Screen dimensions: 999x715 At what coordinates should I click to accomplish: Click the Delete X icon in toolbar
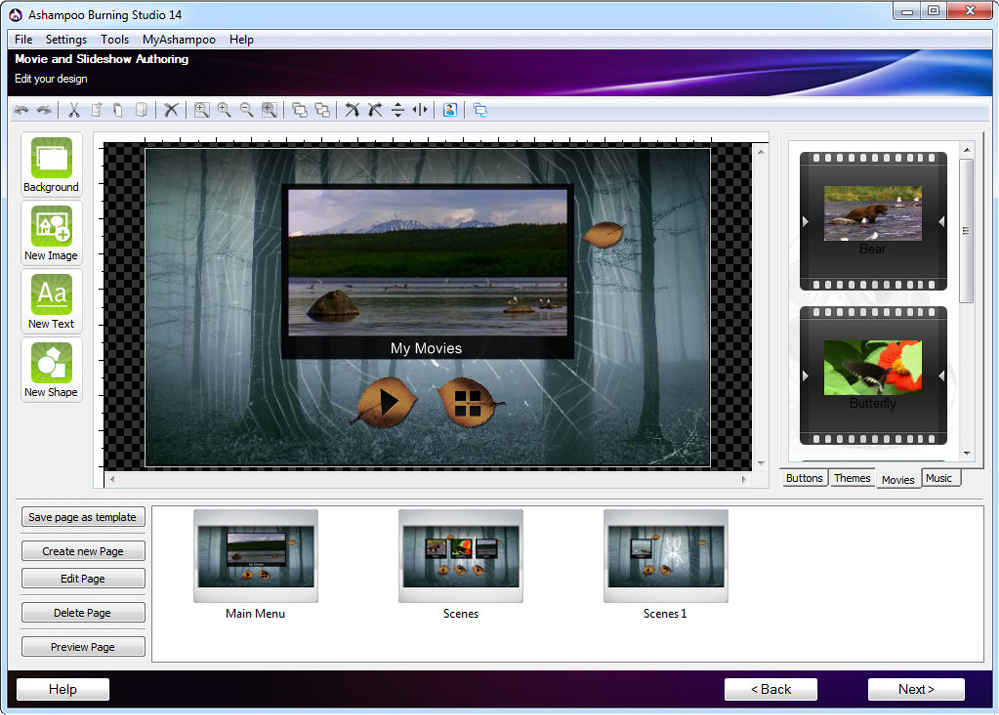coord(171,110)
